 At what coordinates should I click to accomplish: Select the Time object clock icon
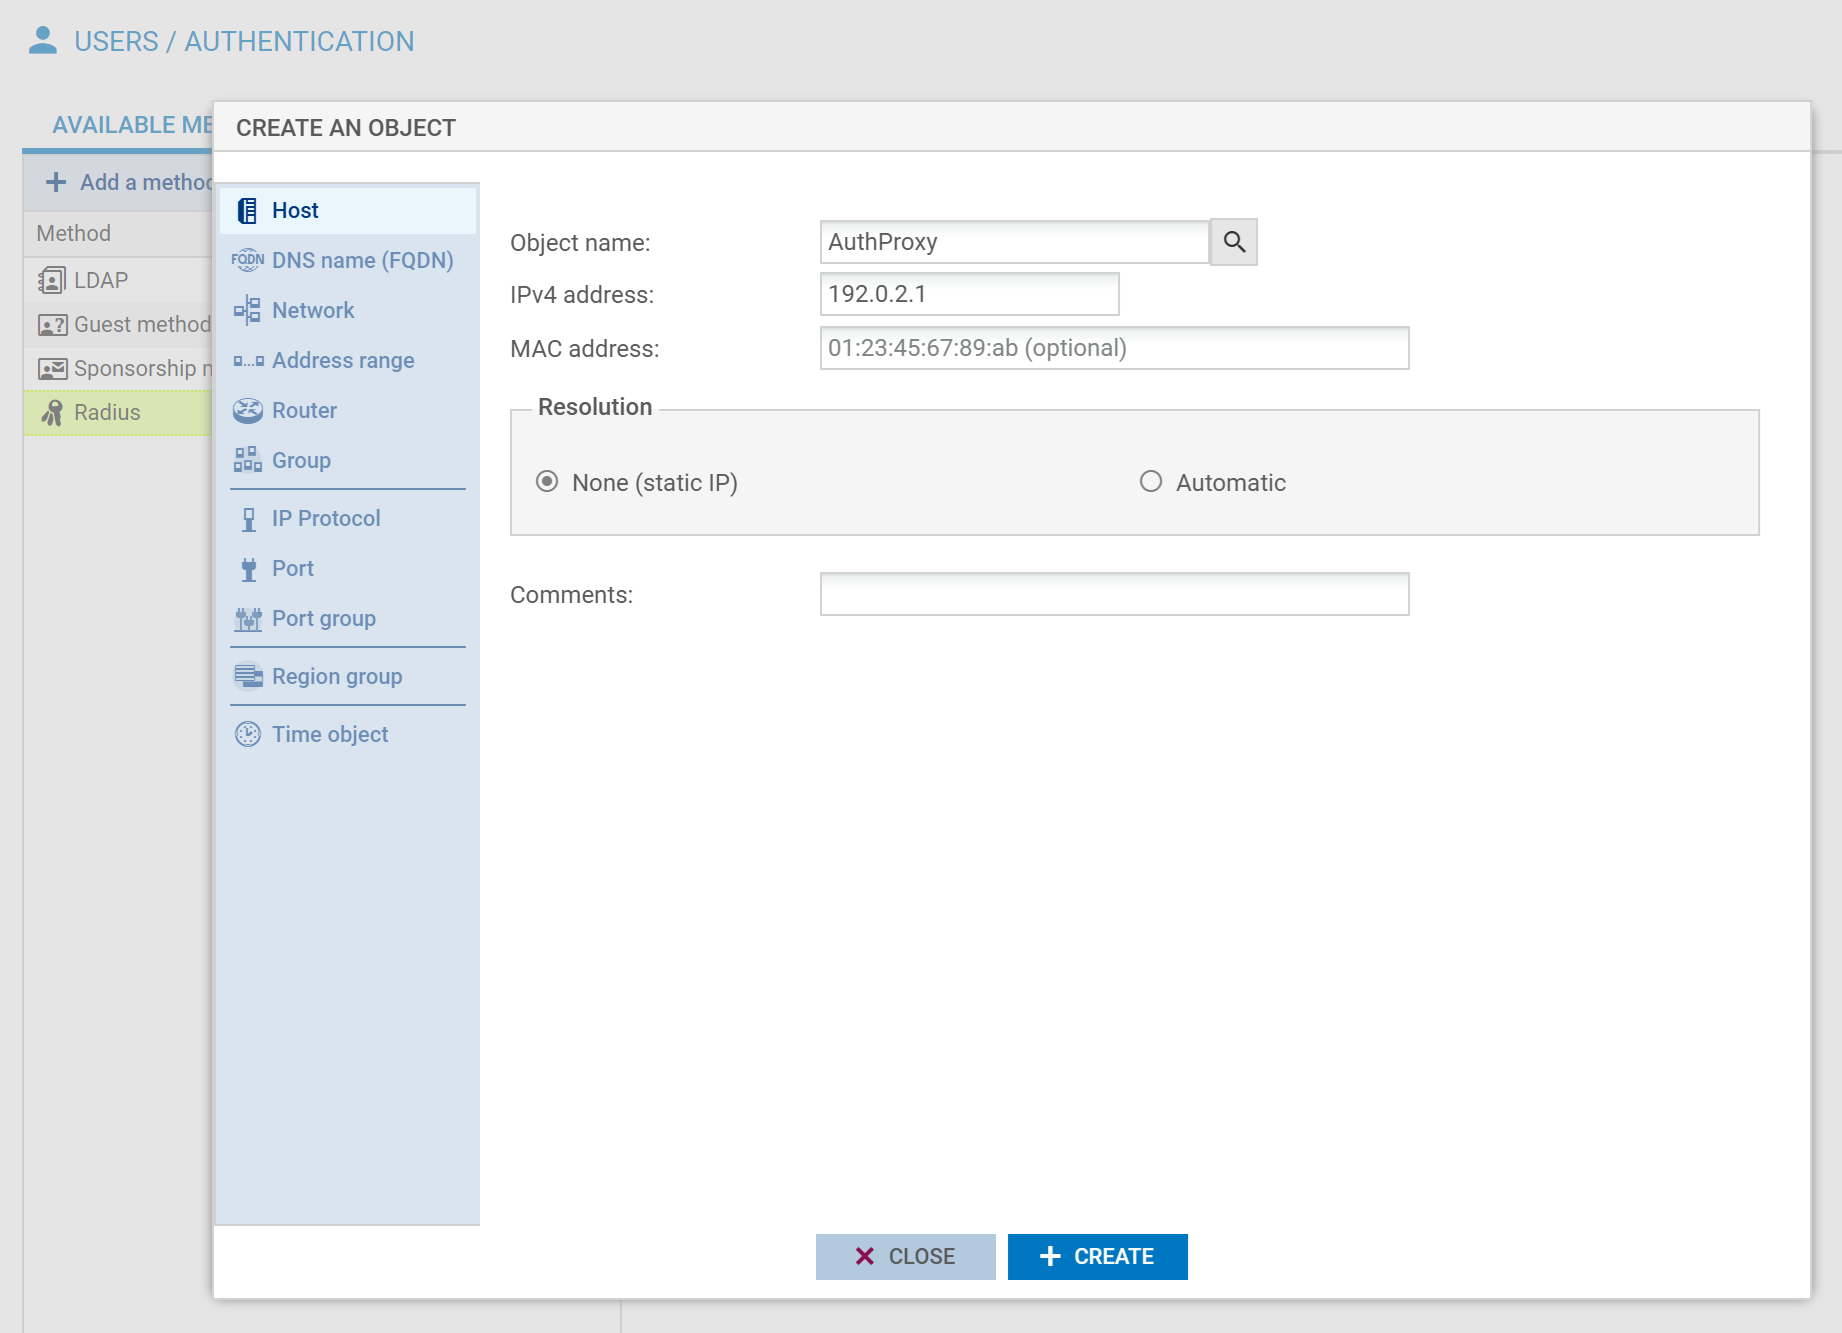click(247, 734)
